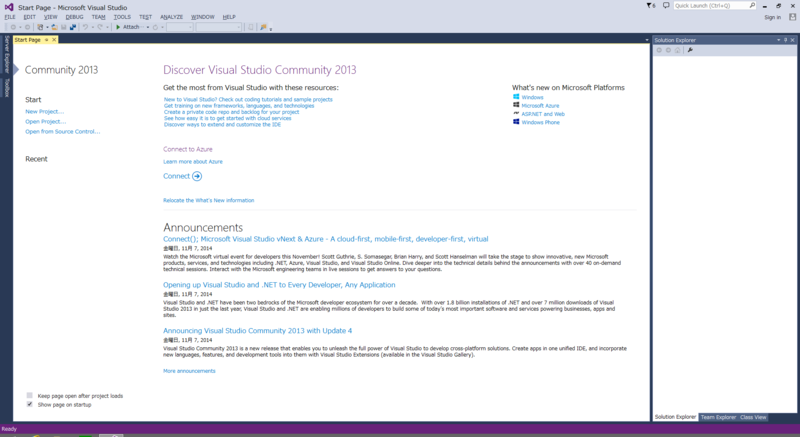Switch to the Class View tab

click(753, 417)
